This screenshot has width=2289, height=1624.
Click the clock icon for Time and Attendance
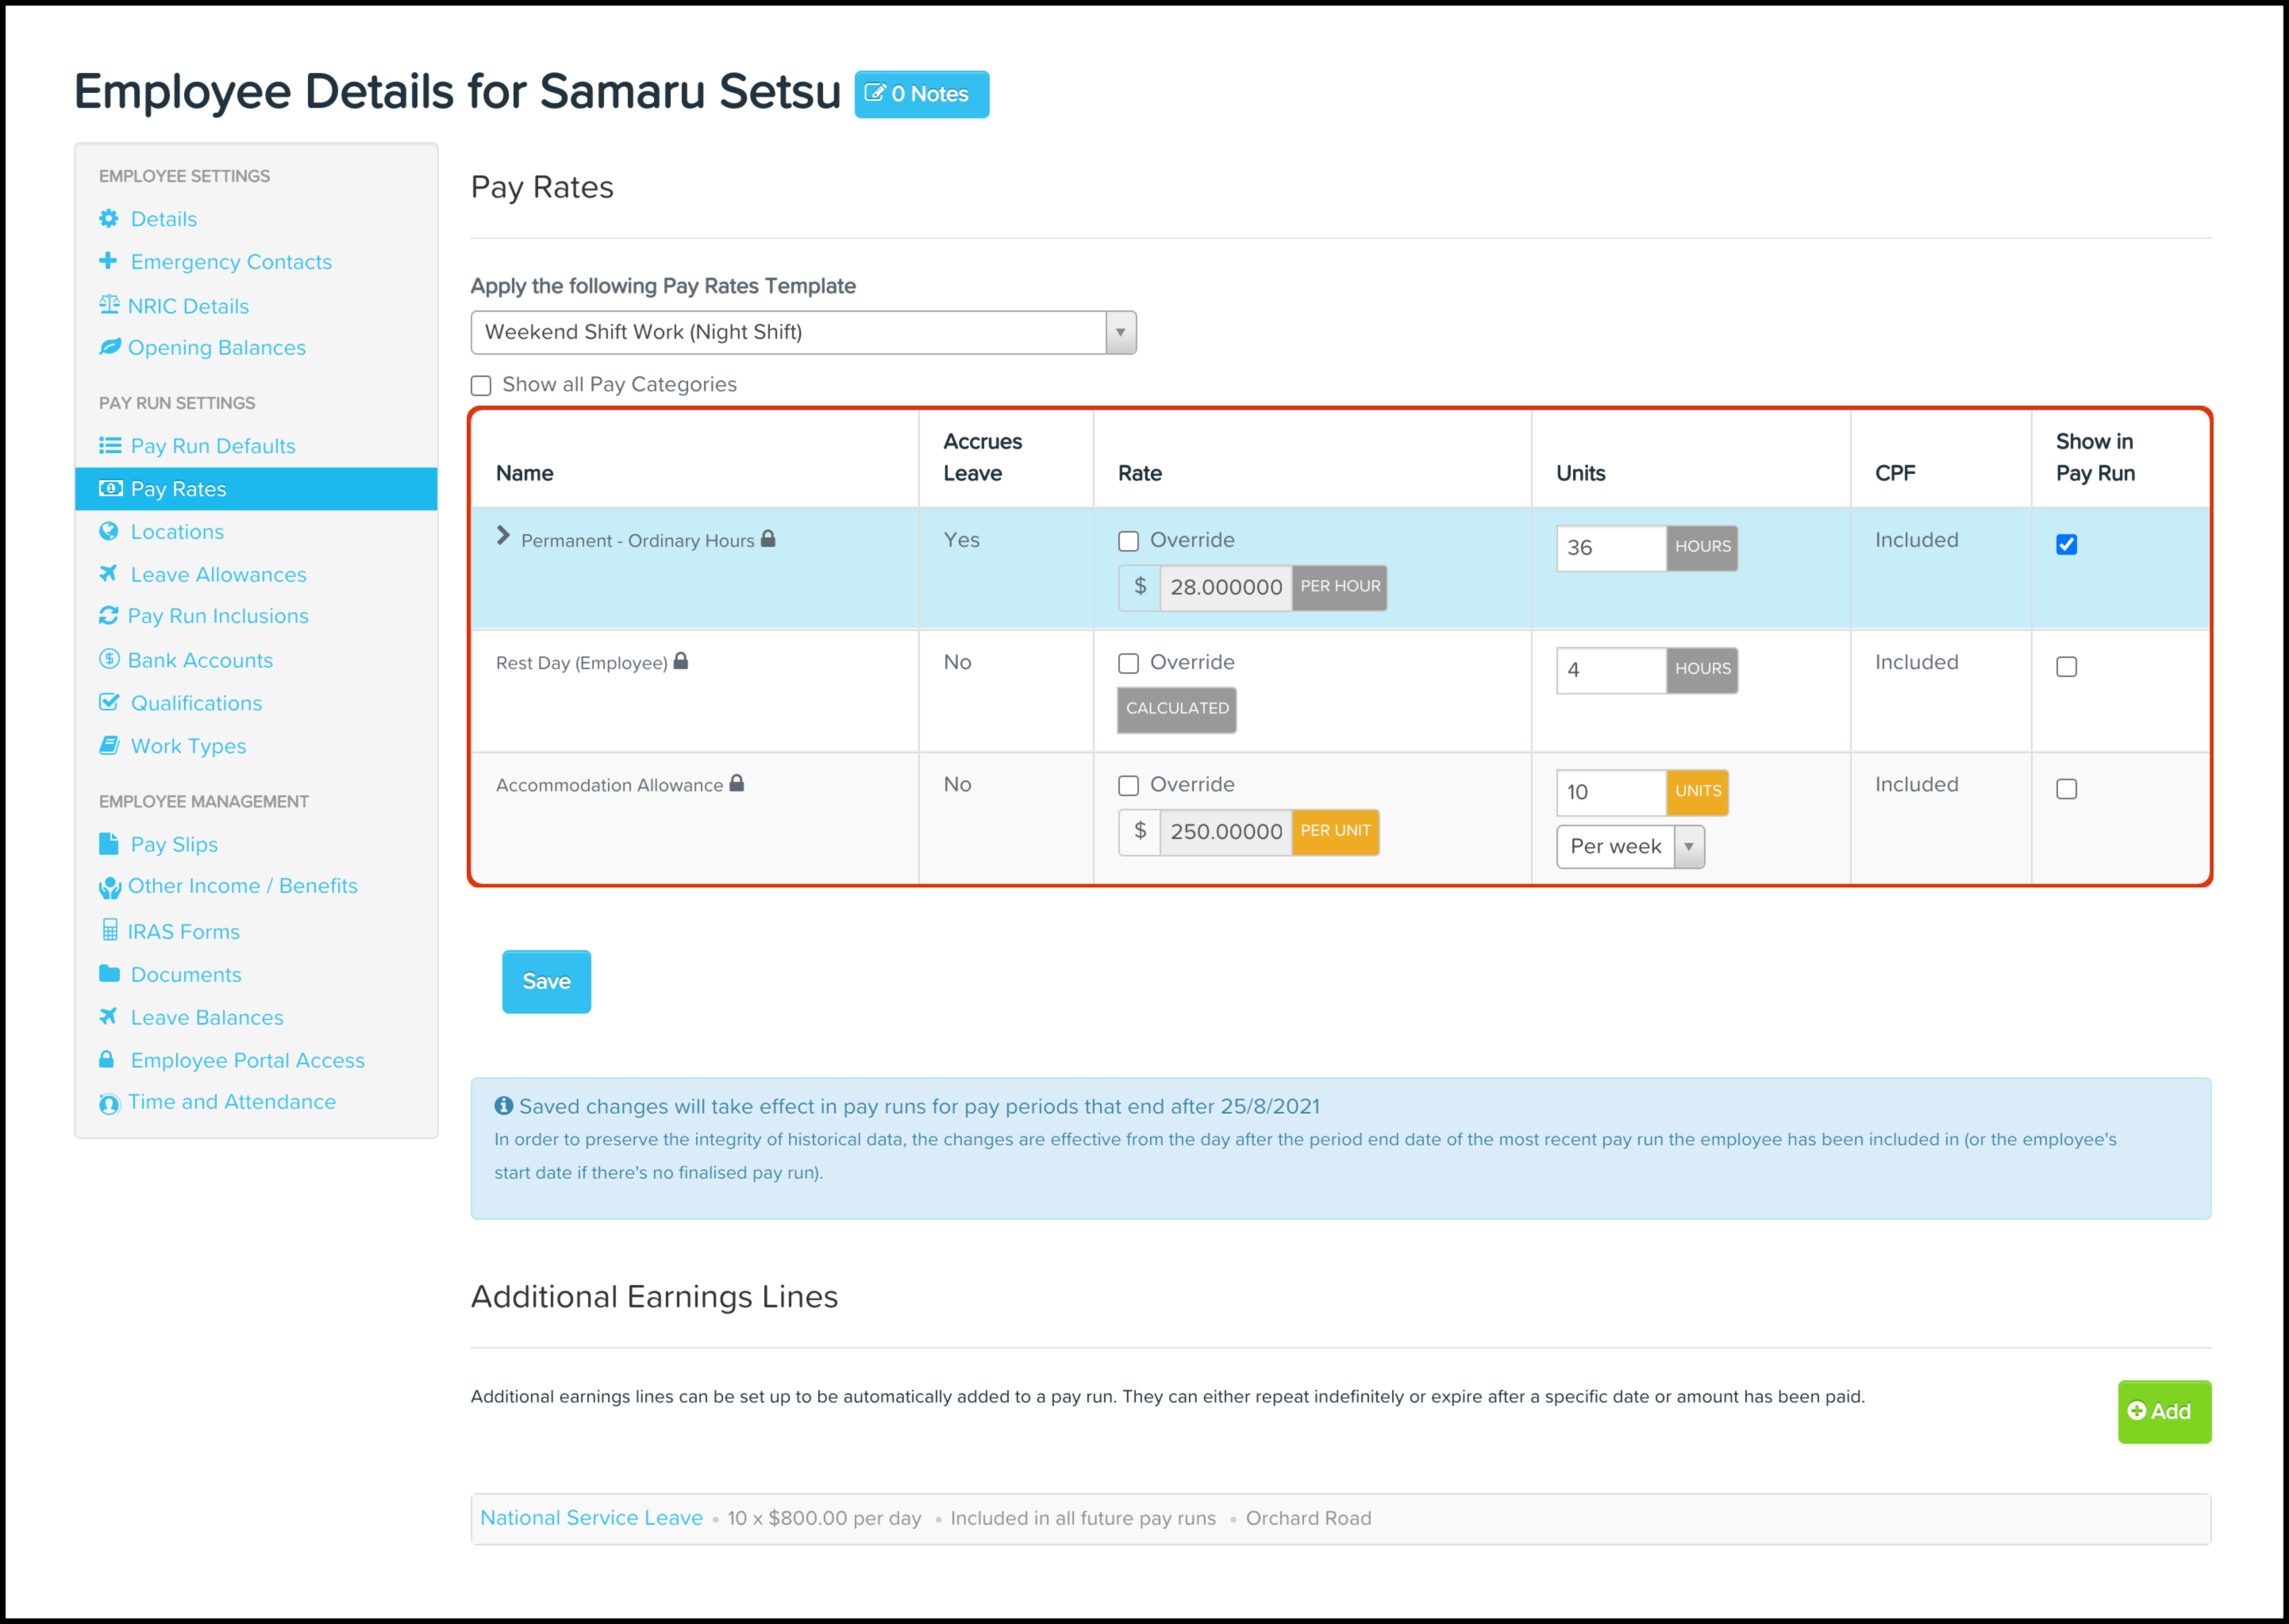click(109, 1103)
